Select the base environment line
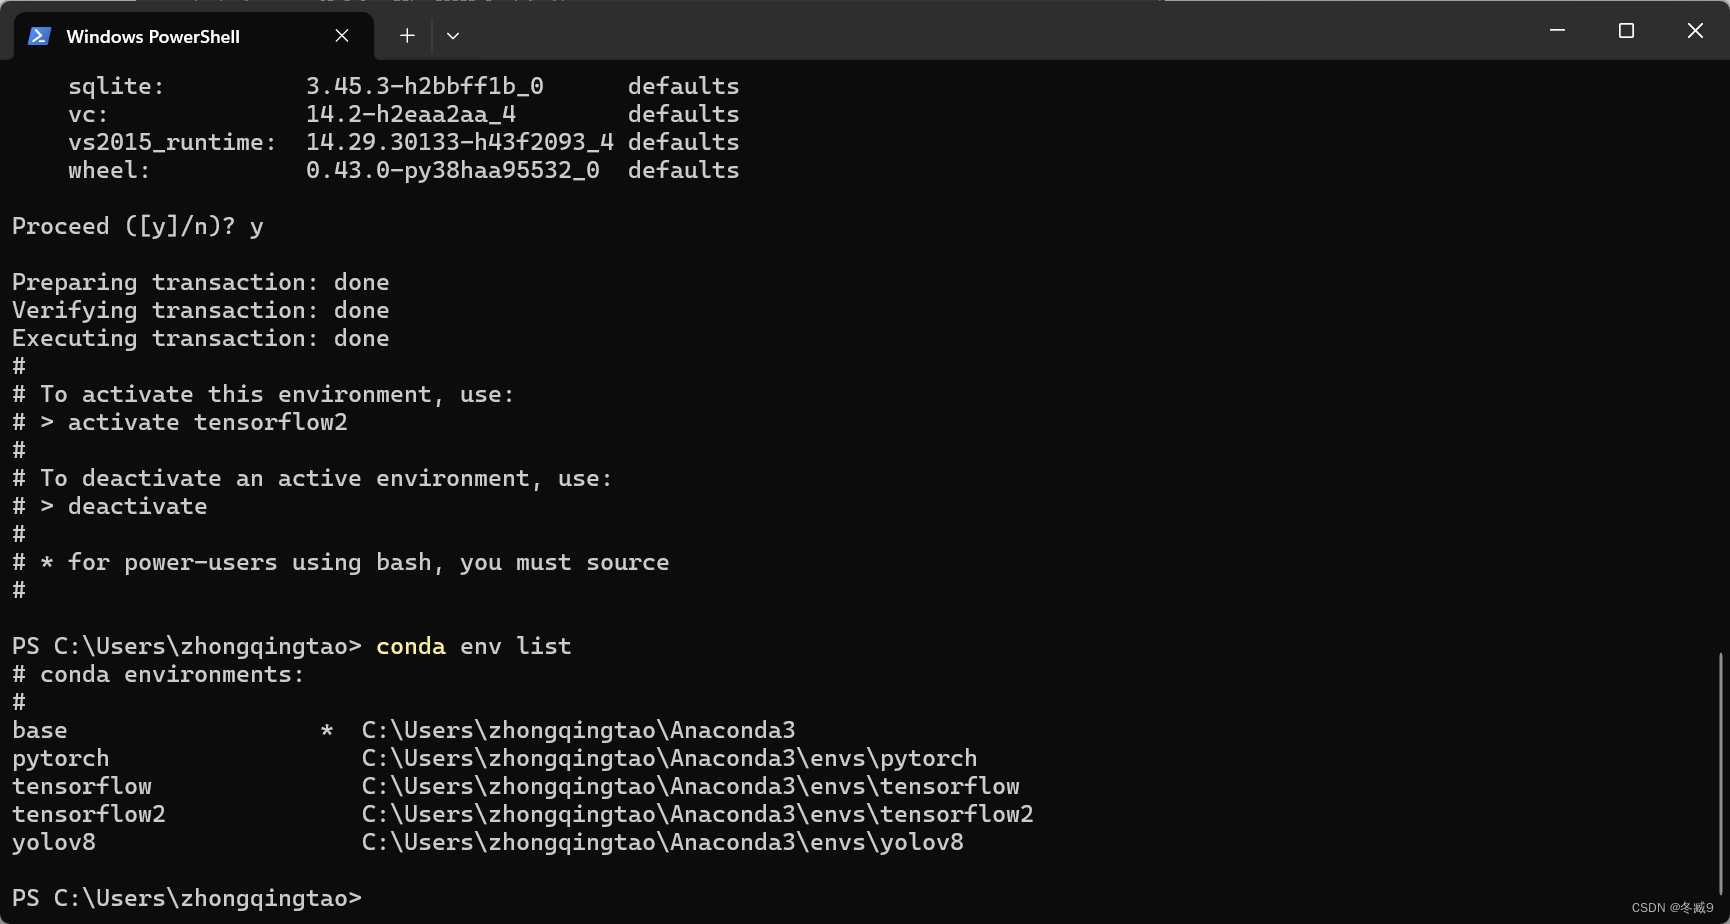 pyautogui.click(x=40, y=729)
